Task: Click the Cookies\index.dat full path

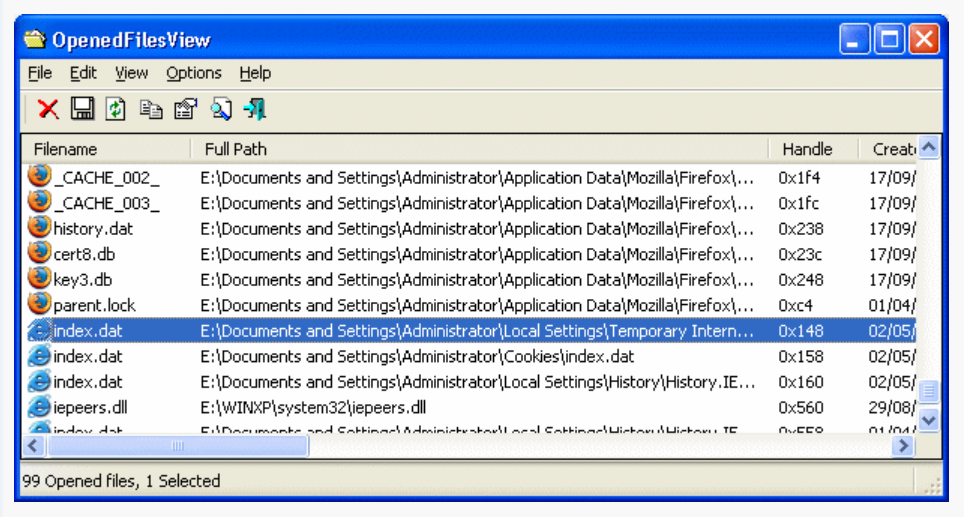Action: (417, 357)
